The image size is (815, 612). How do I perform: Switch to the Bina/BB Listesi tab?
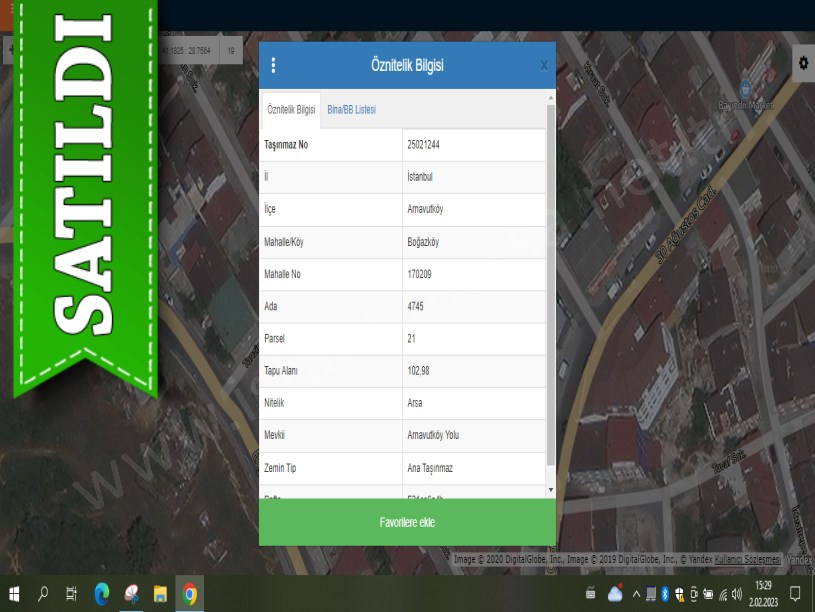pos(351,109)
